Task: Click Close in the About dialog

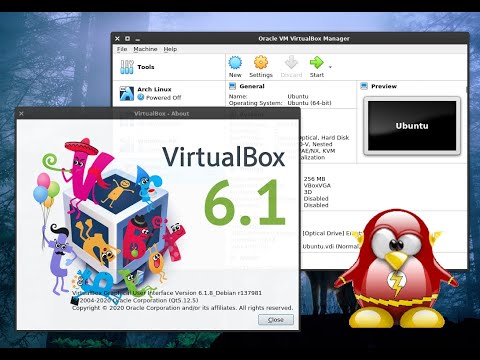Action: (276, 320)
